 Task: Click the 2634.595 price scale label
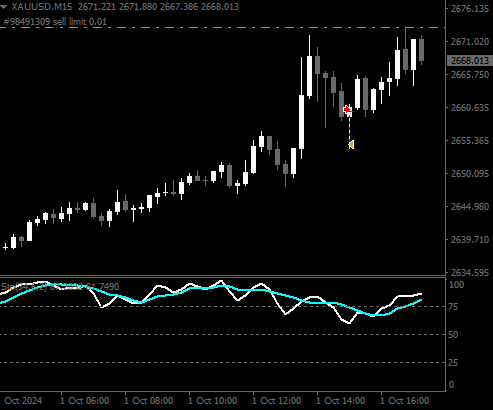tap(470, 273)
